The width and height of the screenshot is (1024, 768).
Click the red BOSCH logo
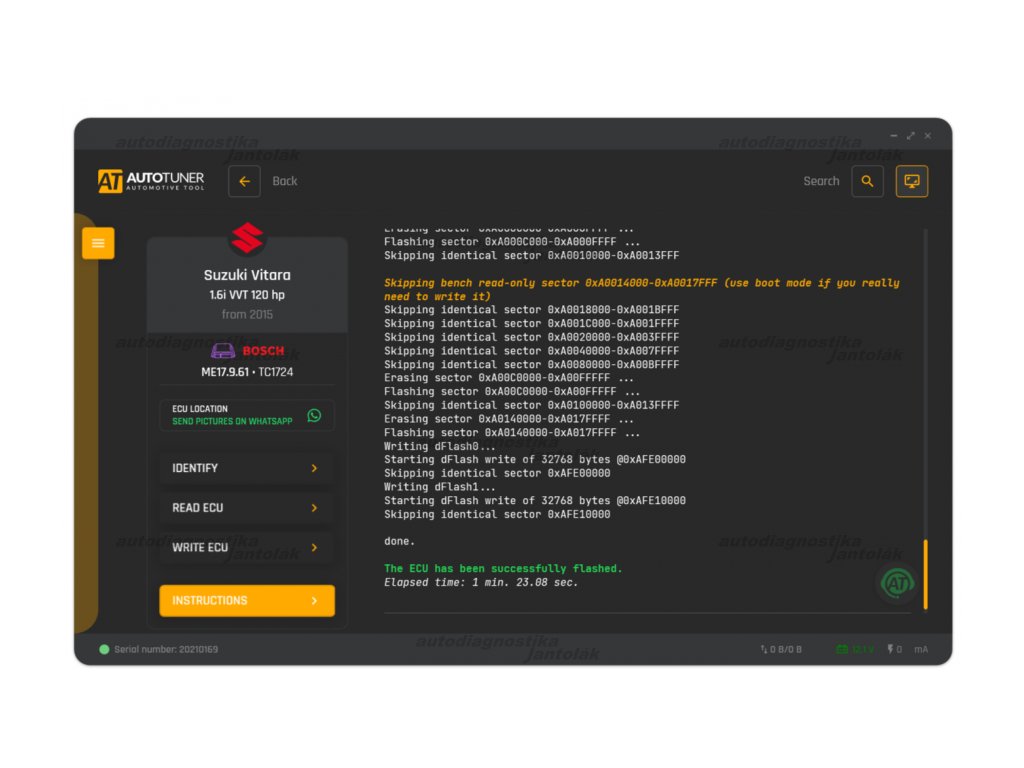263,351
